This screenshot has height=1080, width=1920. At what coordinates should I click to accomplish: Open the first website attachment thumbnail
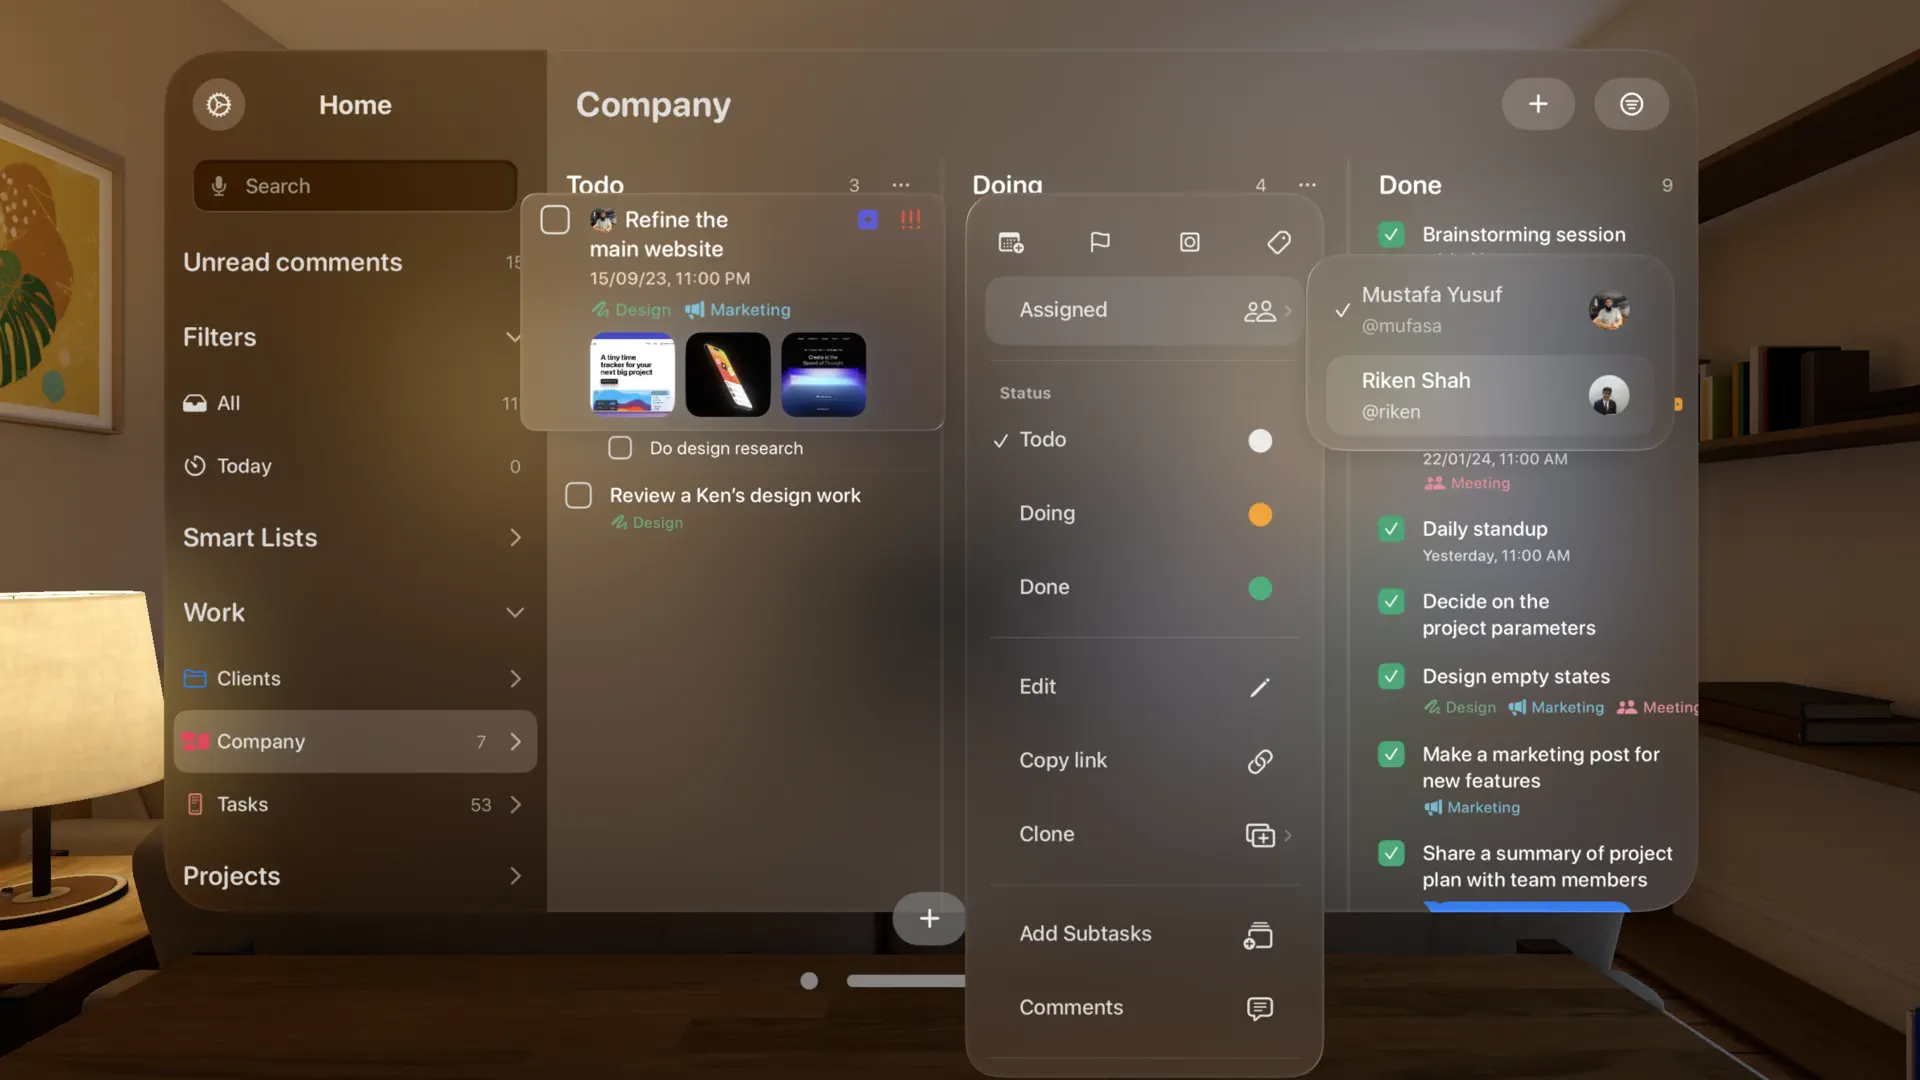coord(631,374)
